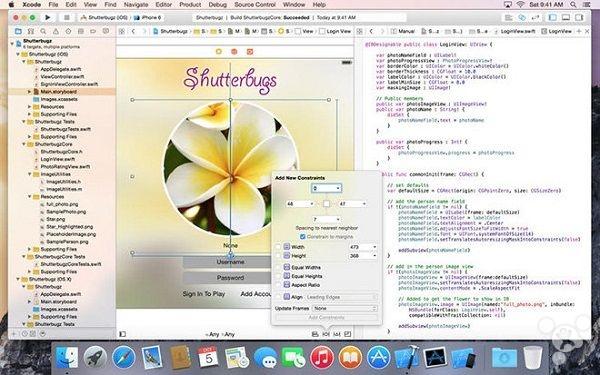Click the Sign In To Play button on canvas
This screenshot has width=600, height=375.
point(204,294)
